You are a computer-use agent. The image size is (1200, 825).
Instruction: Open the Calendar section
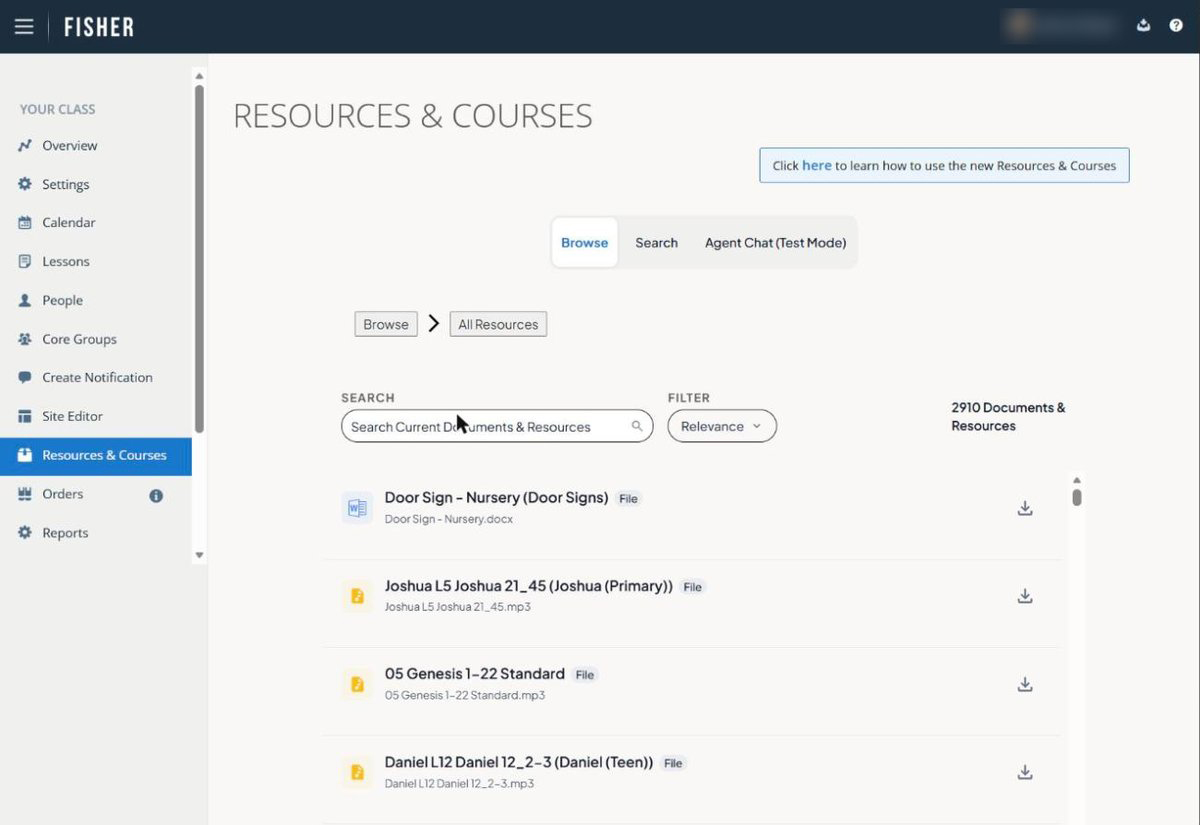[69, 223]
